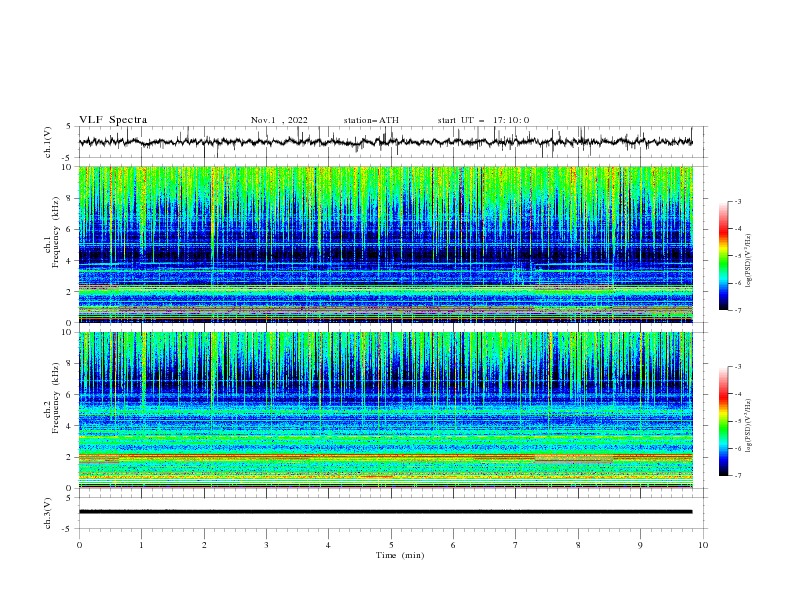Screen dimensions: 792x612
Task: Click the ch.3 voltage waveform trace
Action: pyautogui.click(x=385, y=512)
